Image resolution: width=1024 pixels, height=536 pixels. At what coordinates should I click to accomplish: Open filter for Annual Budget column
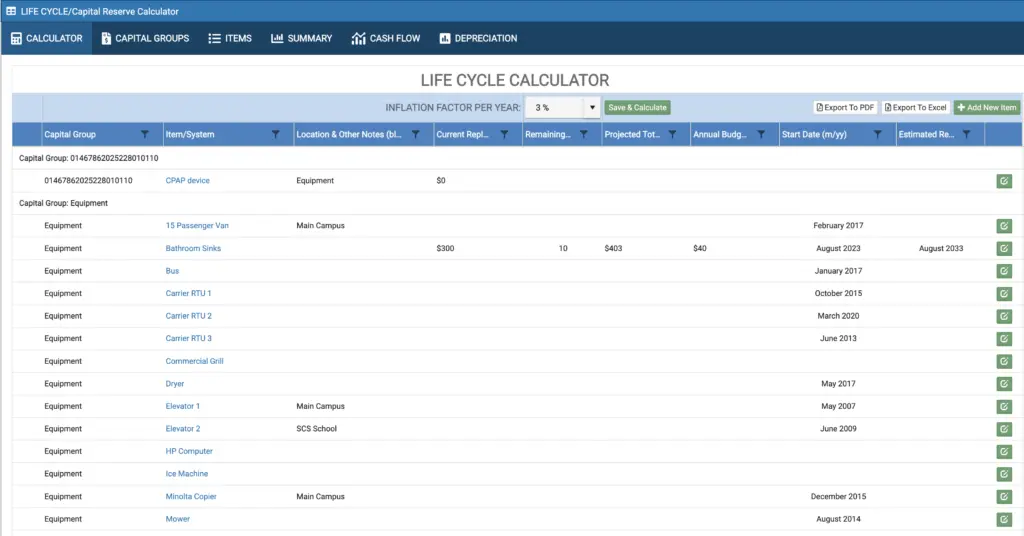pyautogui.click(x=761, y=134)
